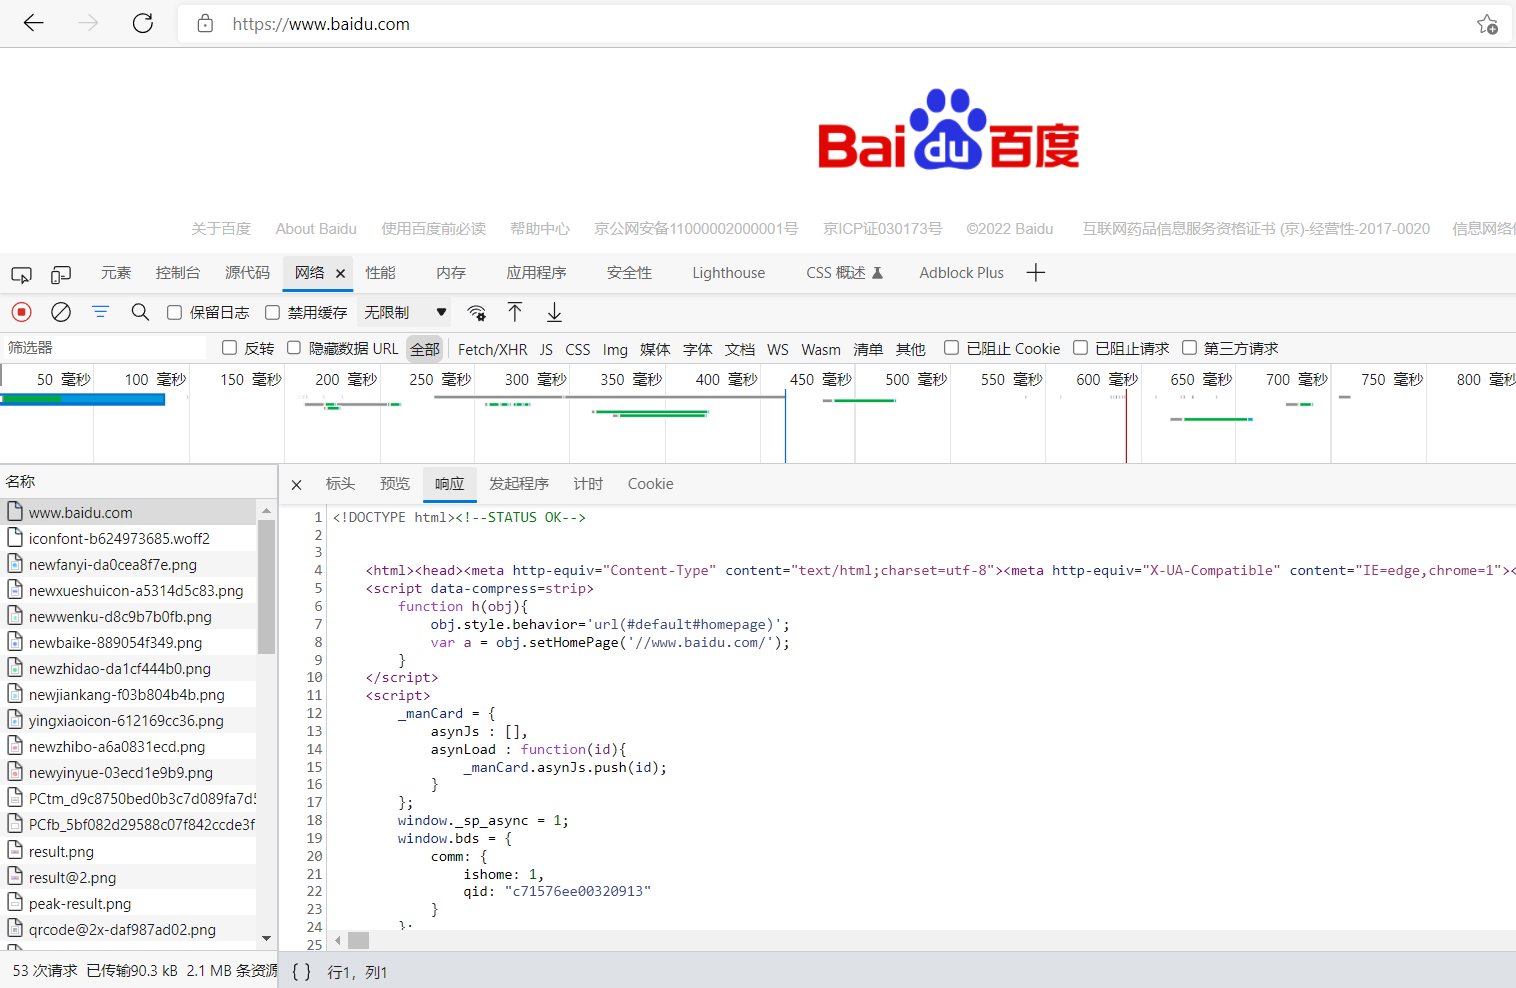Enable the 保留日志 checkbox
The image size is (1516, 988).
pos(174,313)
